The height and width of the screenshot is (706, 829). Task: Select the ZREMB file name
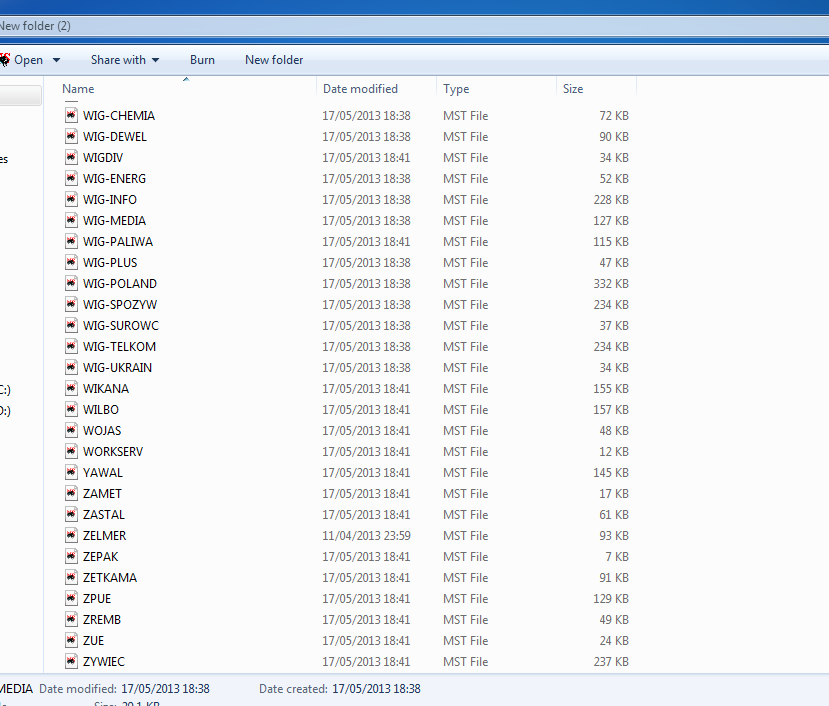[102, 620]
